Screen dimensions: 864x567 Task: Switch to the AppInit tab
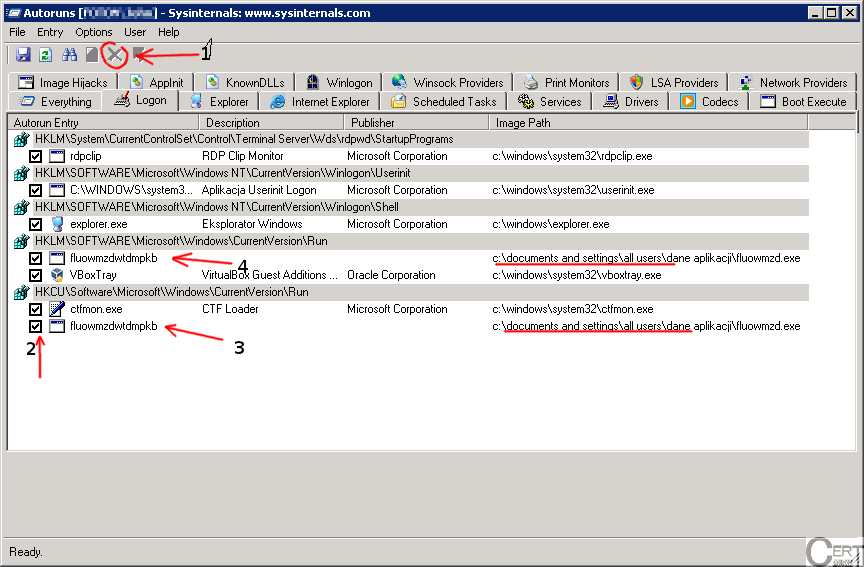click(x=156, y=83)
